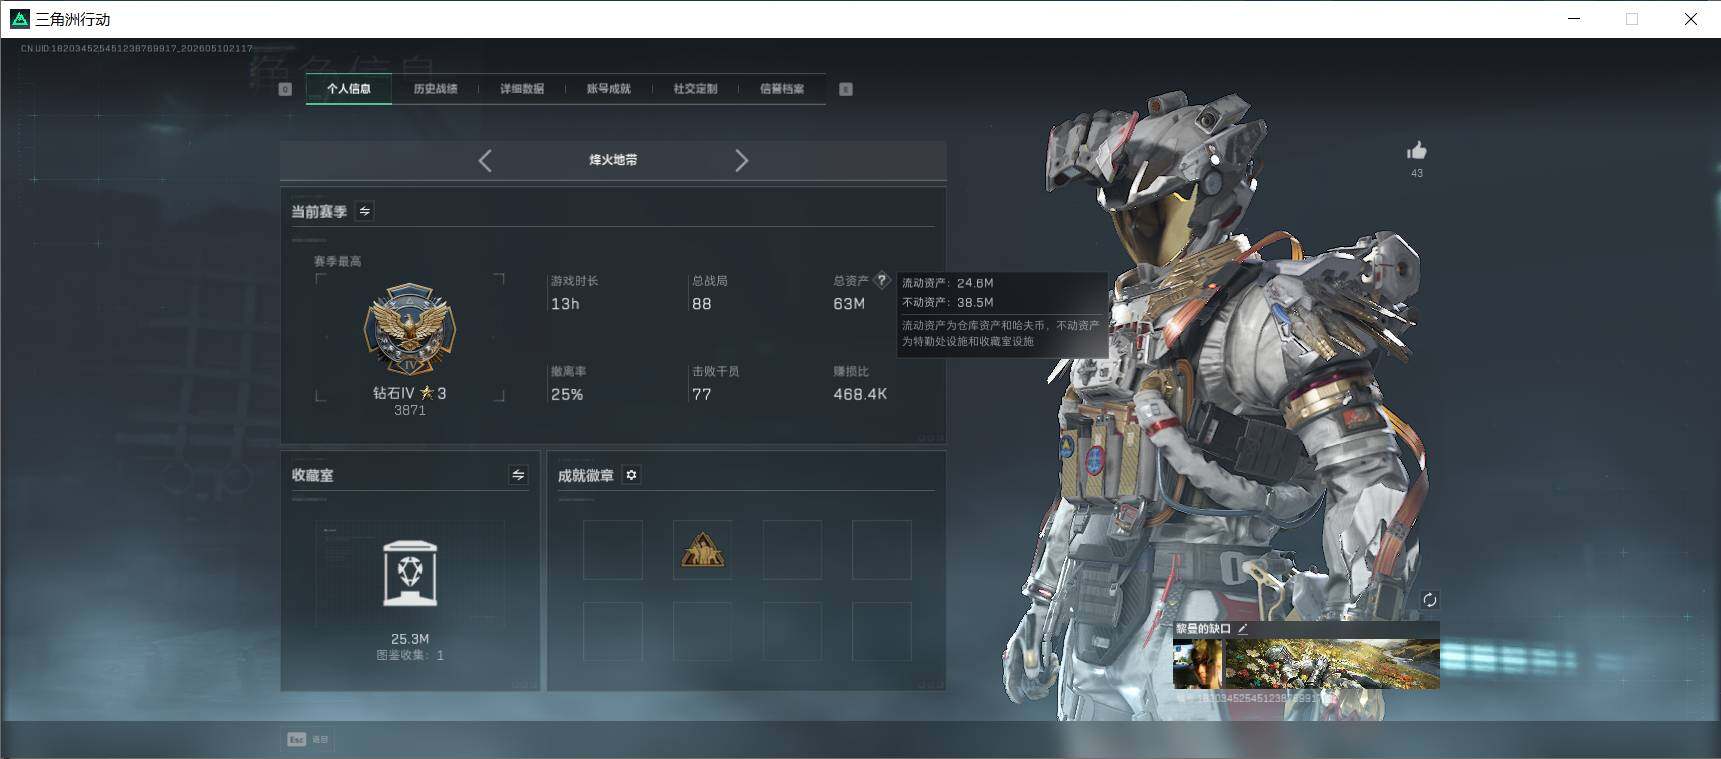Click the 三角洲行动 app logo icon
This screenshot has width=1721, height=759.
[19, 19]
